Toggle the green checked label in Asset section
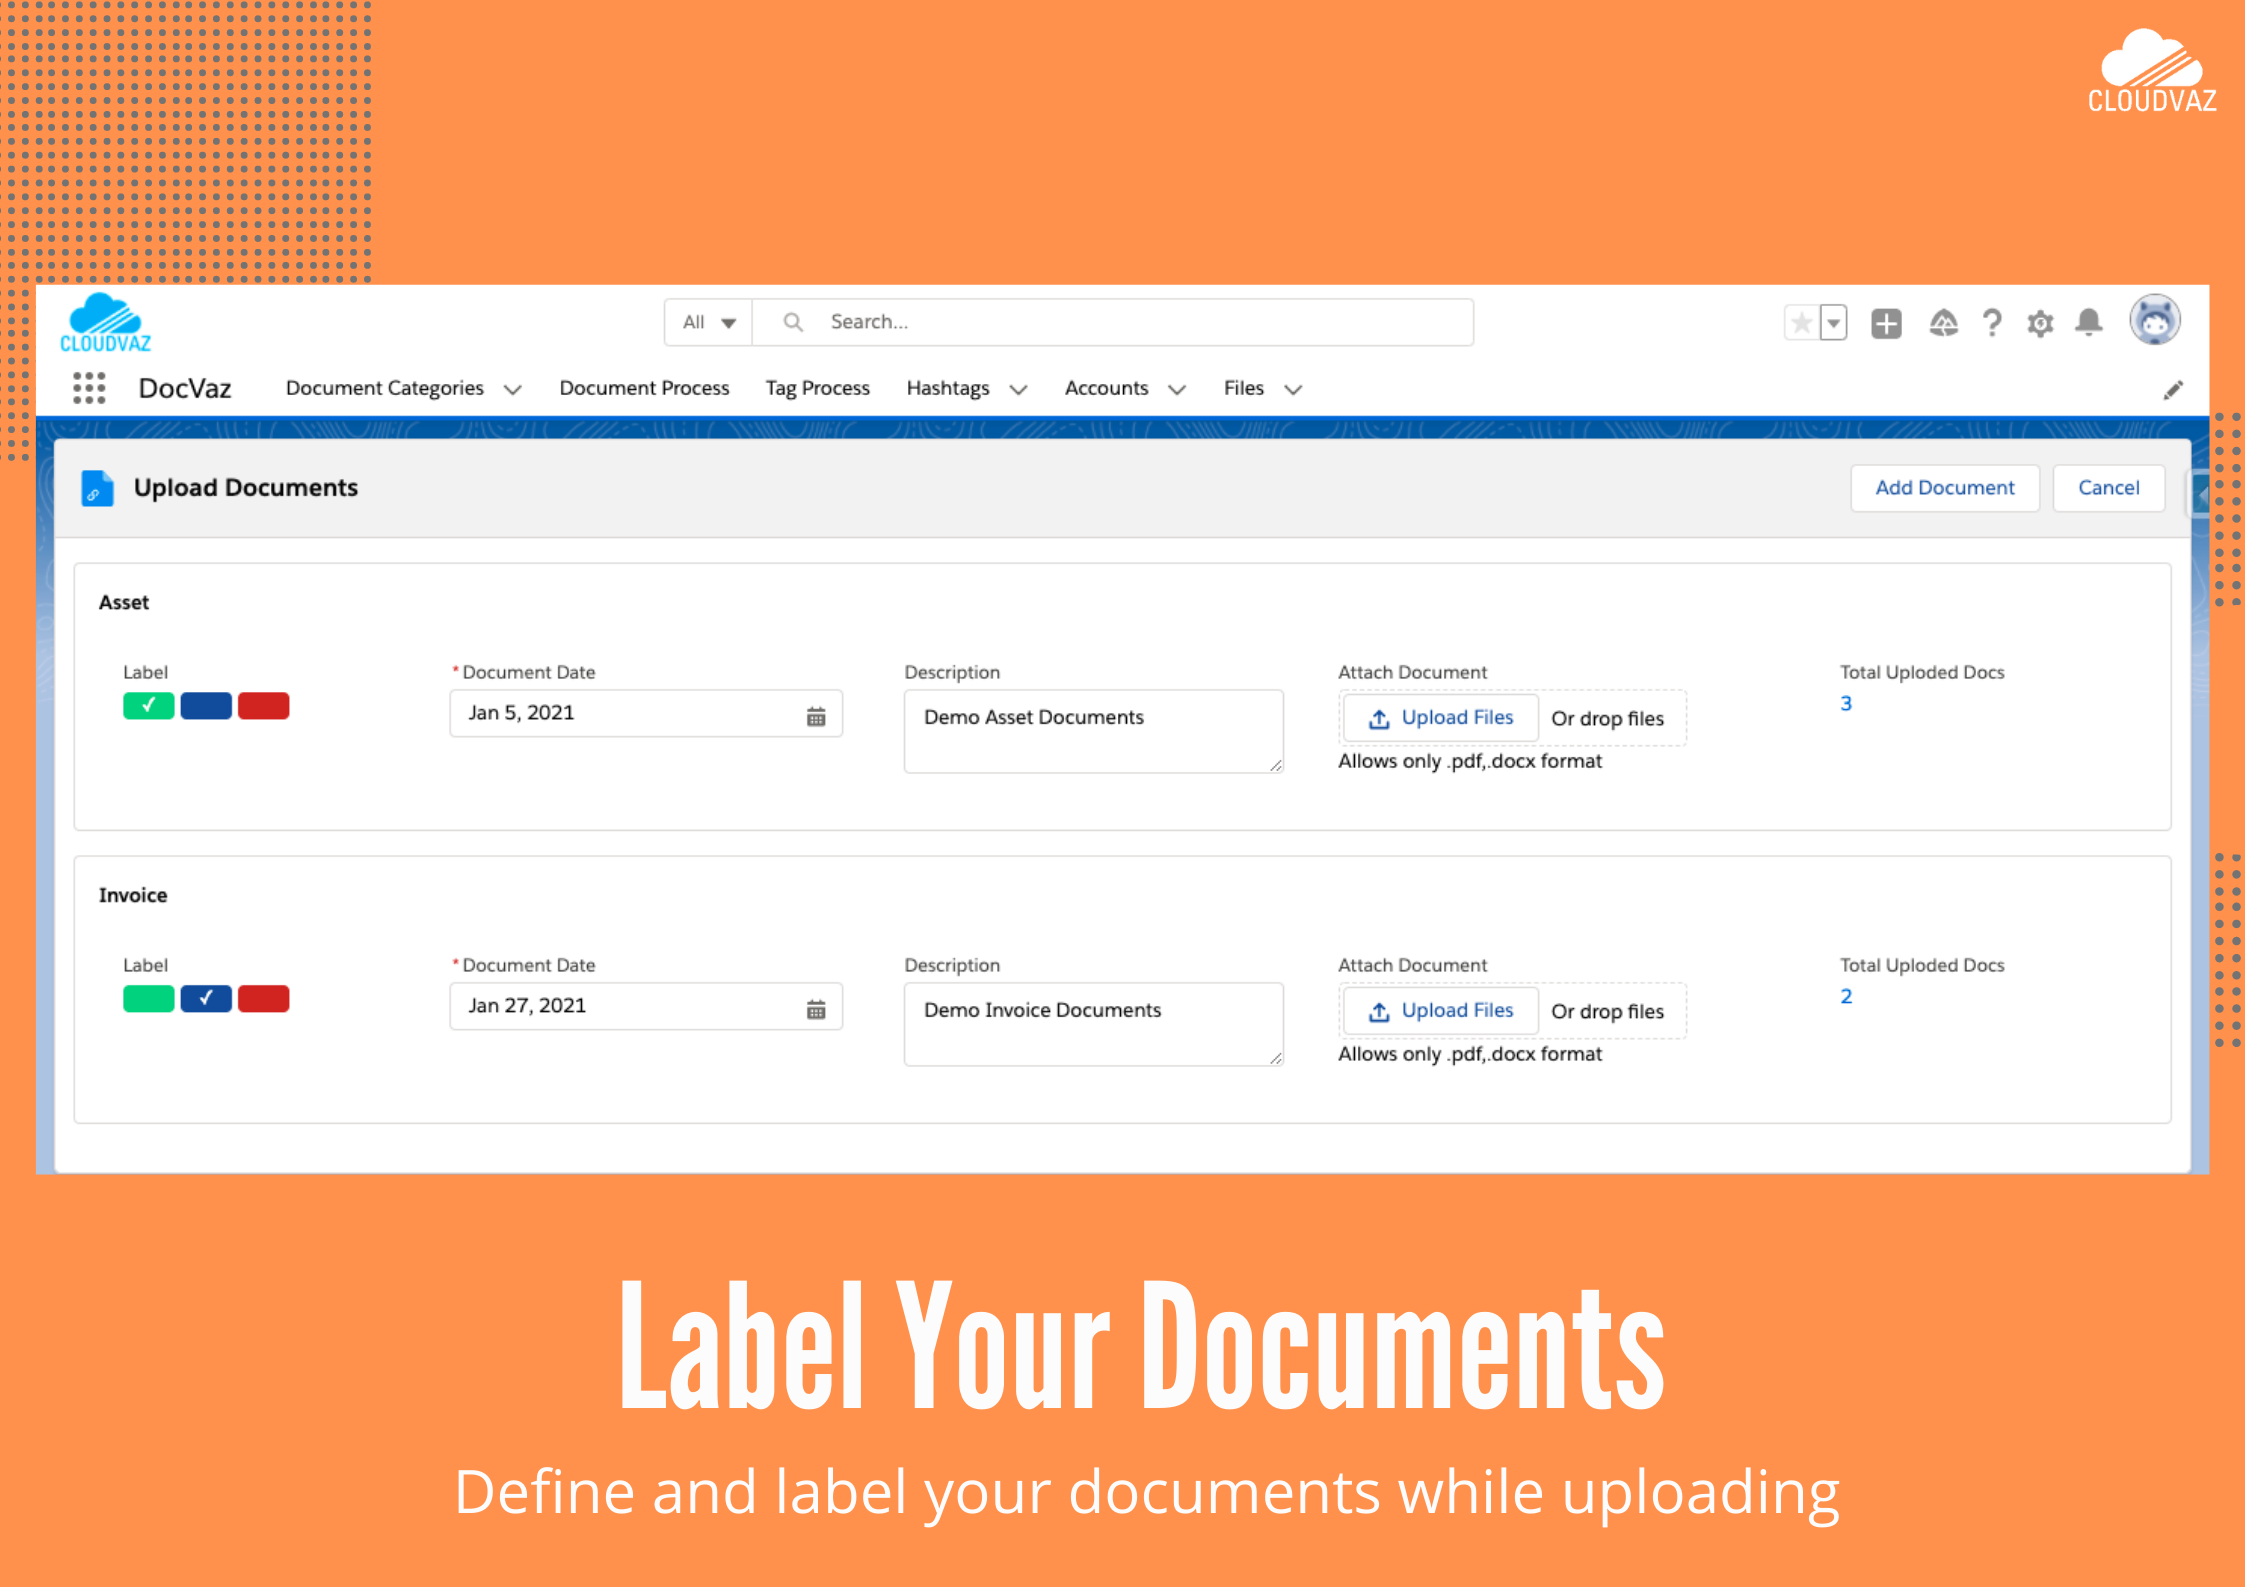Screen dimensions: 2245x1587 (x=149, y=705)
